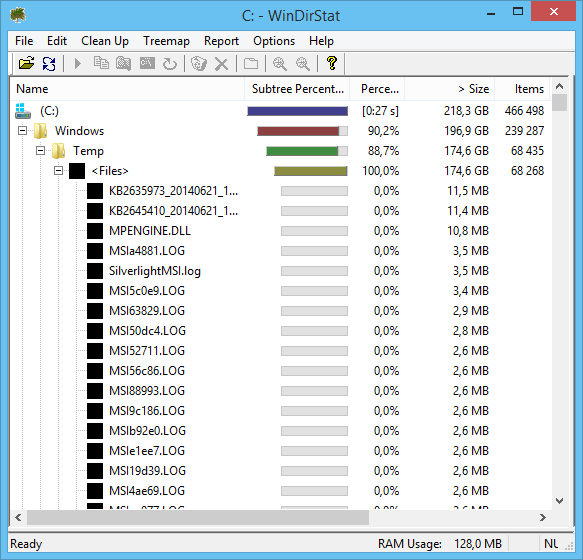
Task: Click the red subtree bar of Windows
Action: coord(298,131)
